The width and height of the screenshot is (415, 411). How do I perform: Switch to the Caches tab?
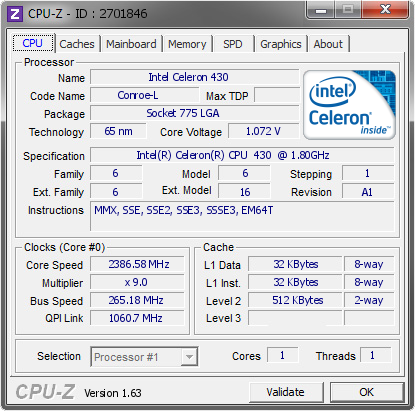pos(77,44)
